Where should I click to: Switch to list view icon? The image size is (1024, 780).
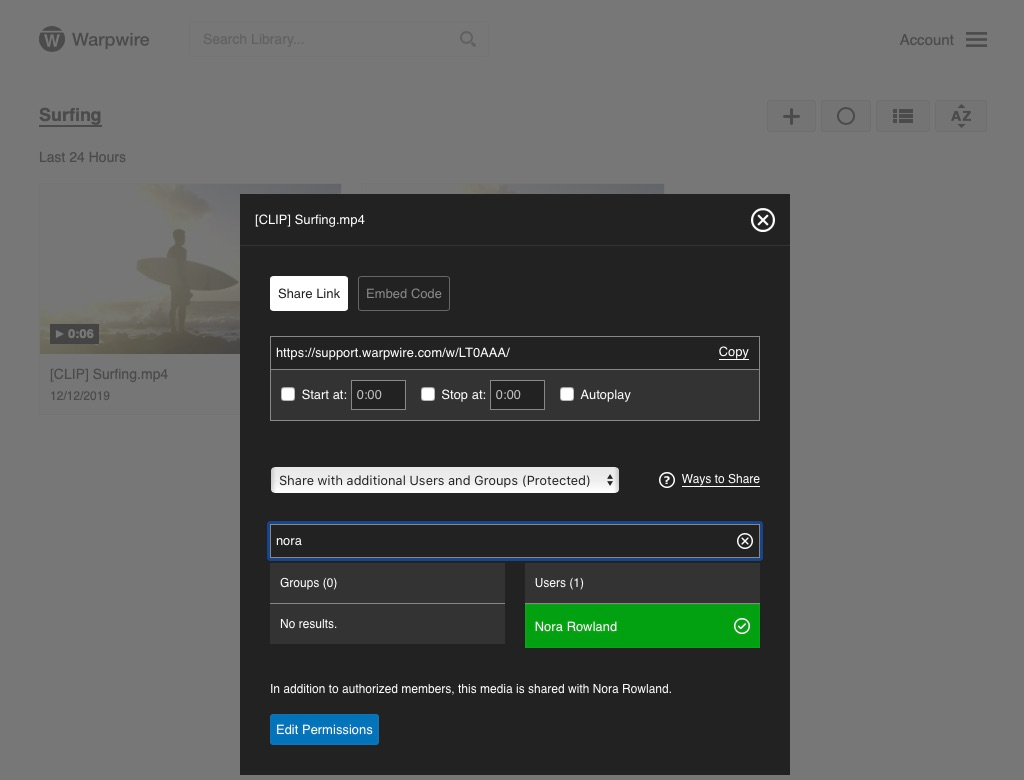click(903, 116)
